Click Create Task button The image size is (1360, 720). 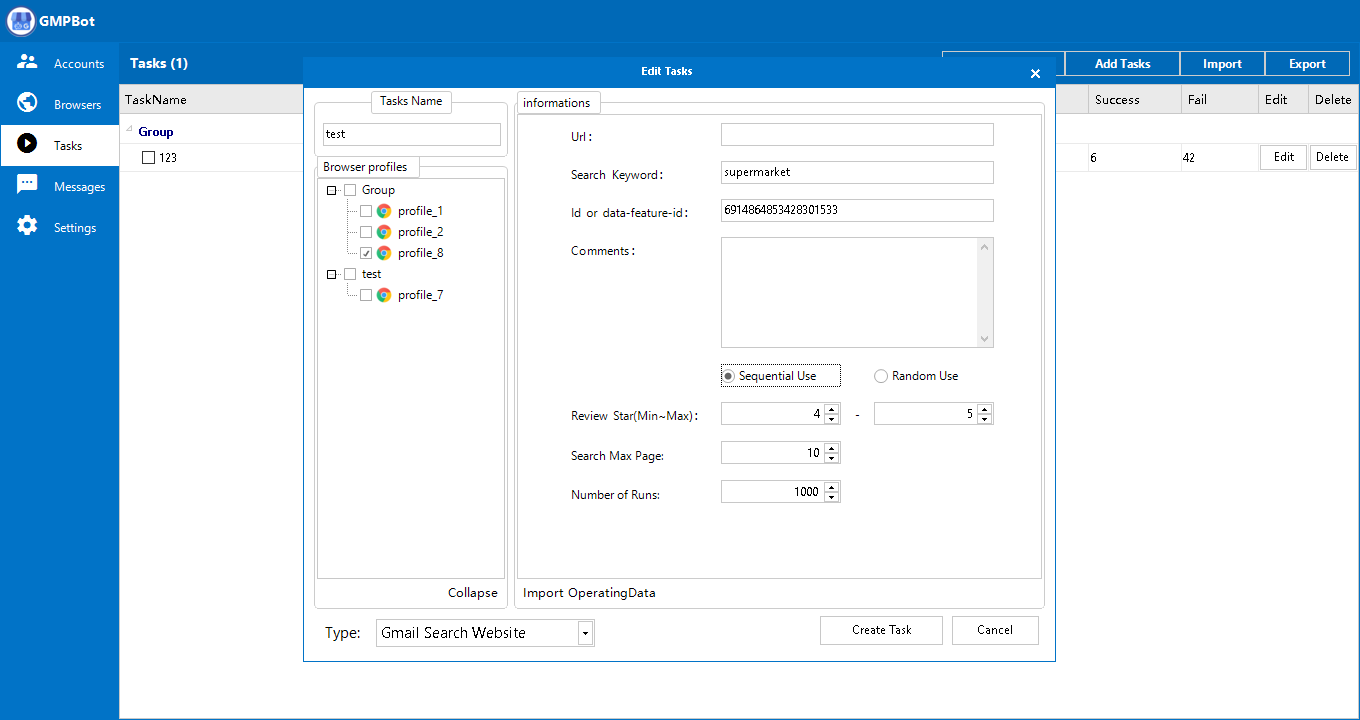point(881,630)
